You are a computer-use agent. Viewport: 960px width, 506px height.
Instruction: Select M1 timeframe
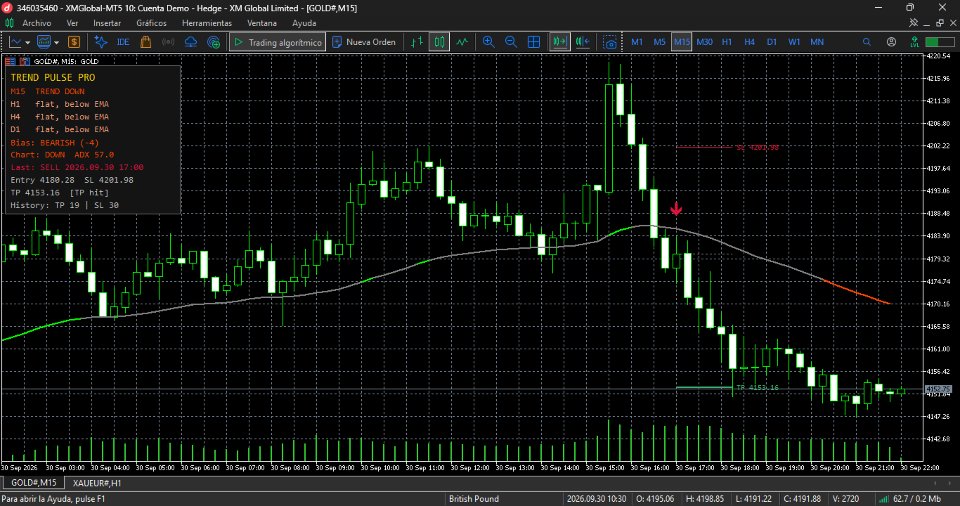click(x=637, y=42)
